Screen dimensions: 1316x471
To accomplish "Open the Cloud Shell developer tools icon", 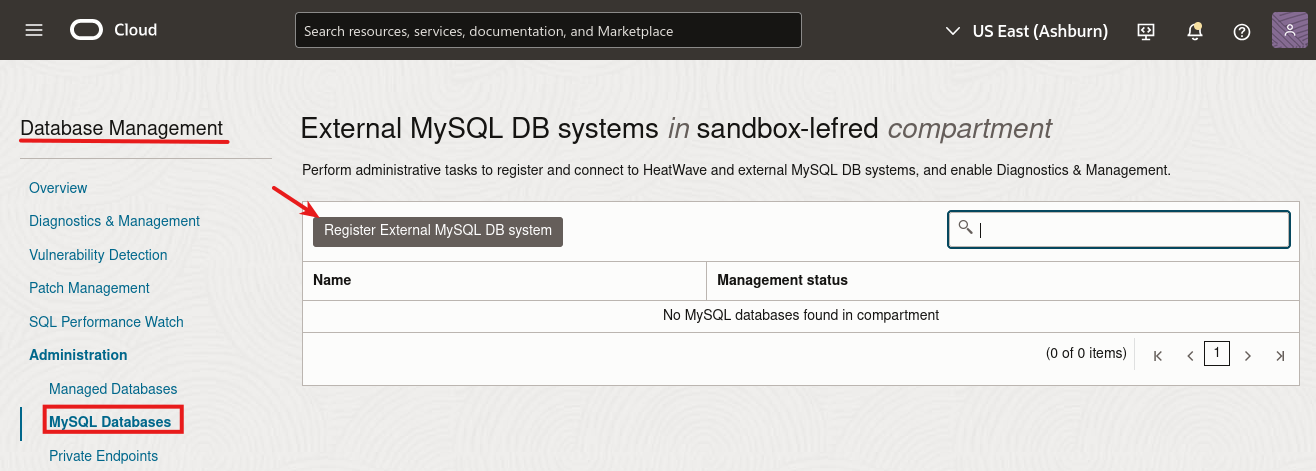I will (x=1146, y=31).
